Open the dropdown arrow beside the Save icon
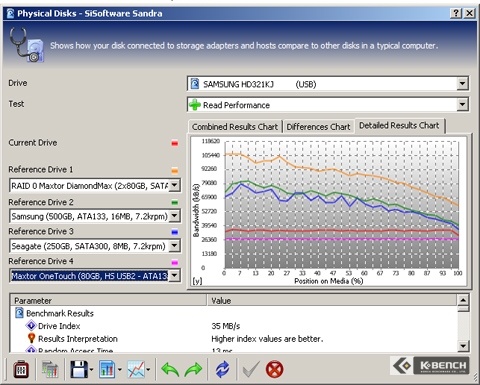 [92, 369]
